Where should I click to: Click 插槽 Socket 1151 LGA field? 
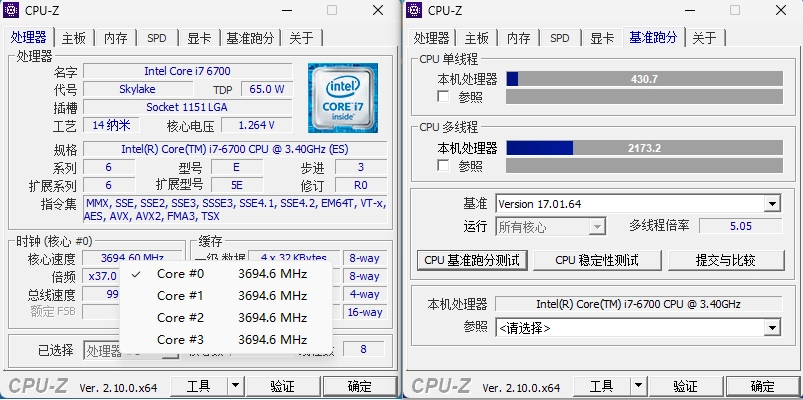point(187,107)
